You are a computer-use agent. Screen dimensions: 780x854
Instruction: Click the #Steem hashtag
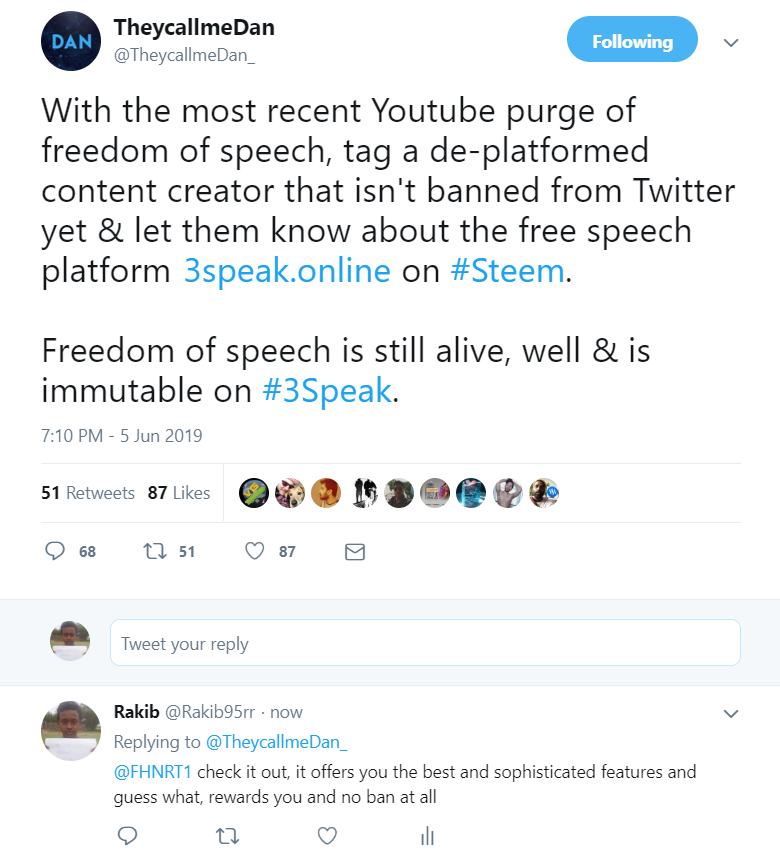click(x=508, y=272)
